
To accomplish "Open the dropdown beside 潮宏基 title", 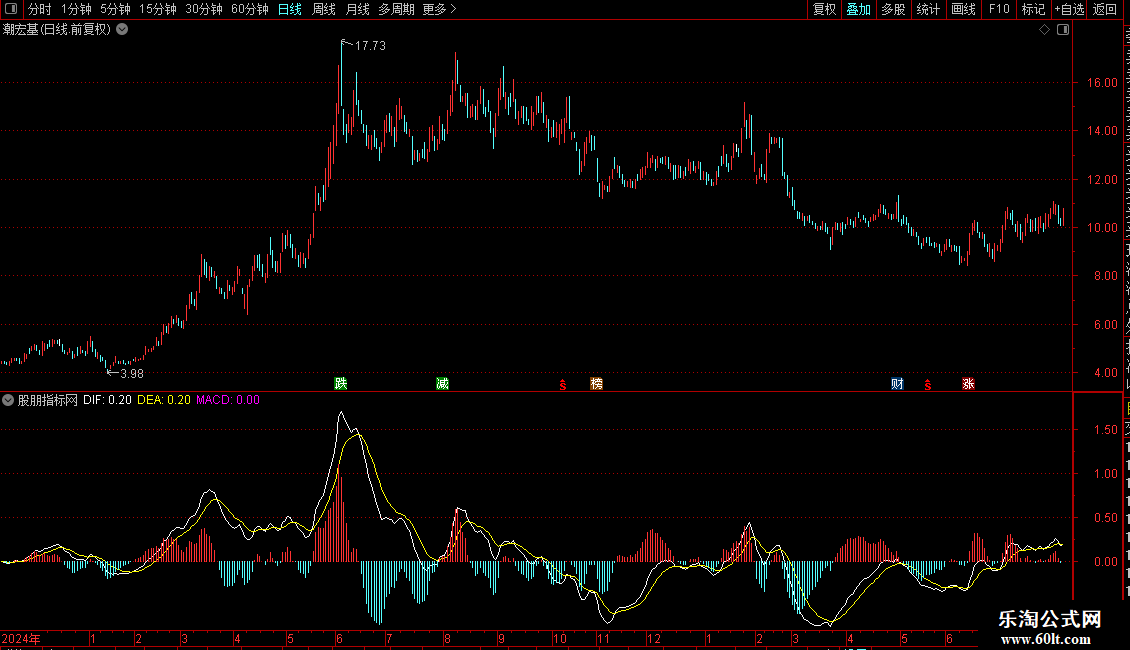I will pyautogui.click(x=123, y=30).
